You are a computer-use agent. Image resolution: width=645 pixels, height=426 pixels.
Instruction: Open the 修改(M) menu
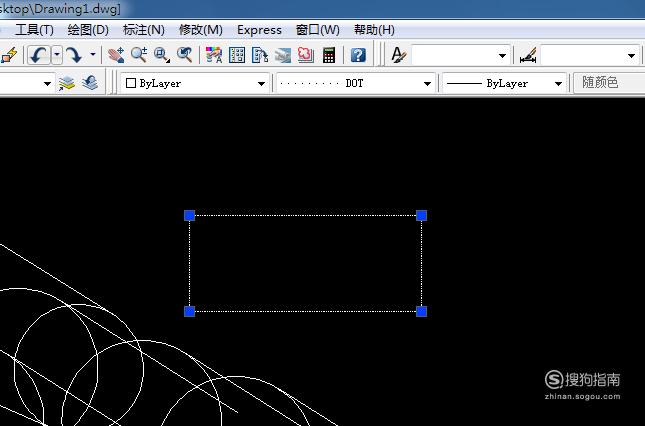(201, 30)
